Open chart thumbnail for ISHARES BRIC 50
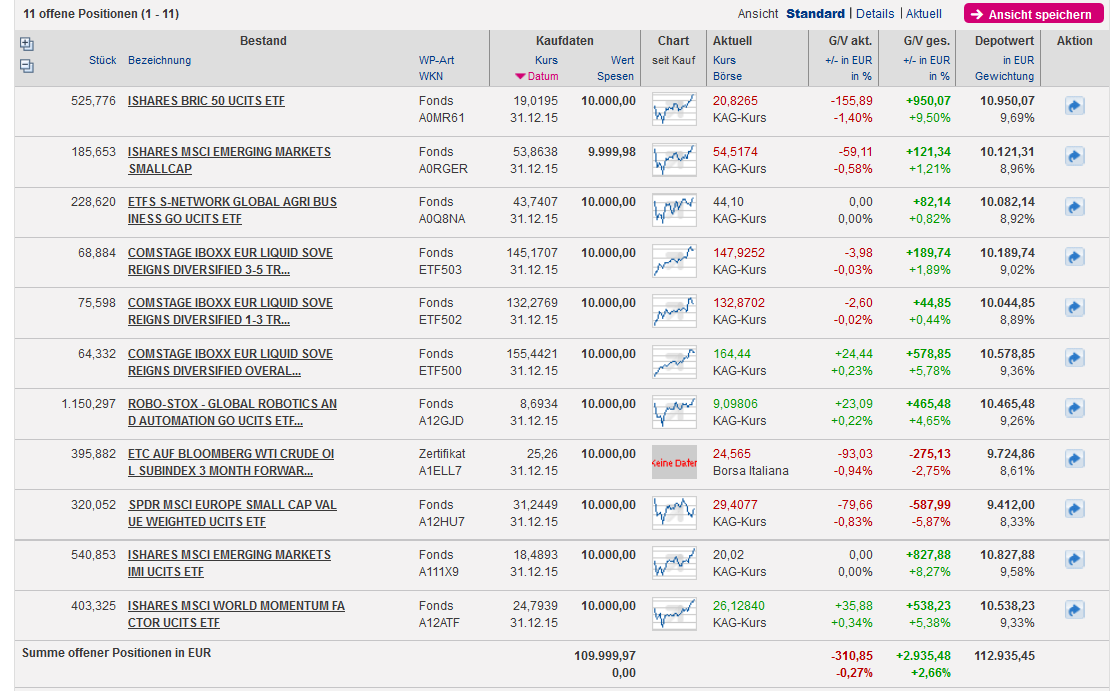This screenshot has width=1110, height=691. (673, 108)
